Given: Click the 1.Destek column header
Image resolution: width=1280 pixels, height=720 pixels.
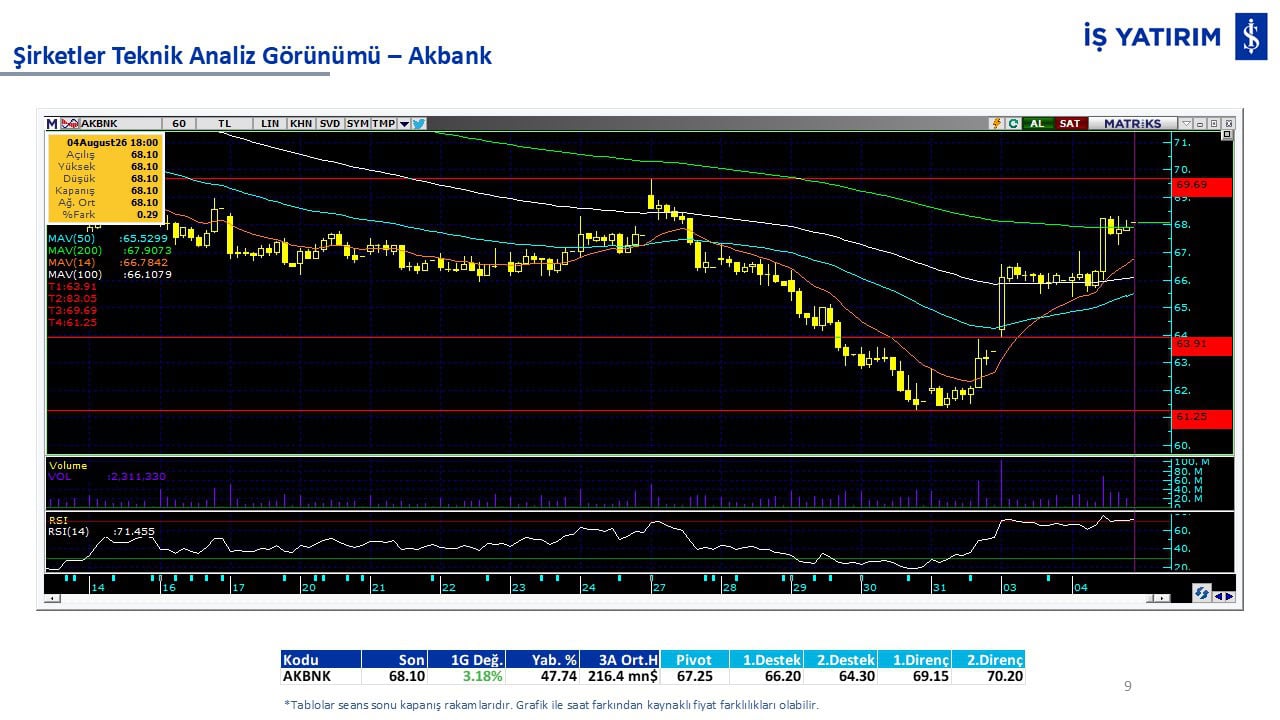Looking at the screenshot, I should (766, 660).
